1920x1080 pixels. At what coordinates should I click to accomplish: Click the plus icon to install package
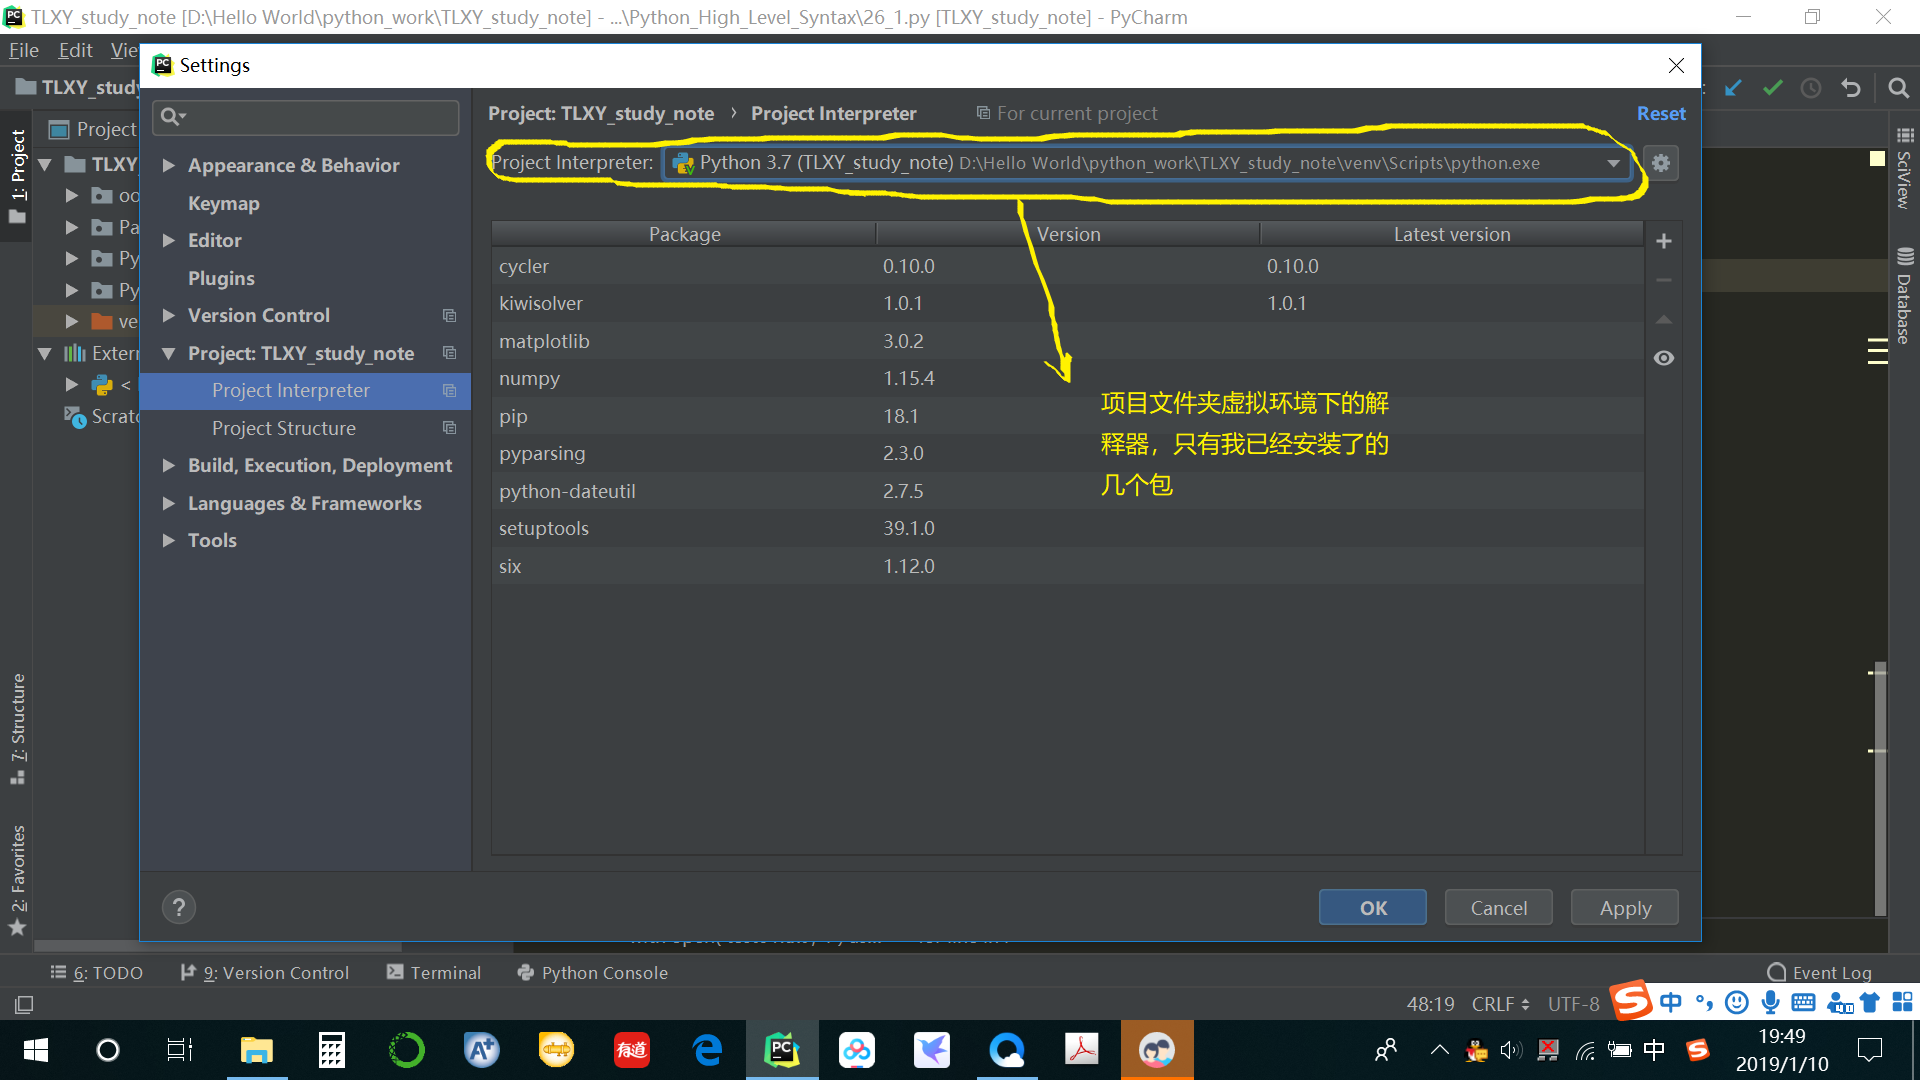tap(1664, 241)
